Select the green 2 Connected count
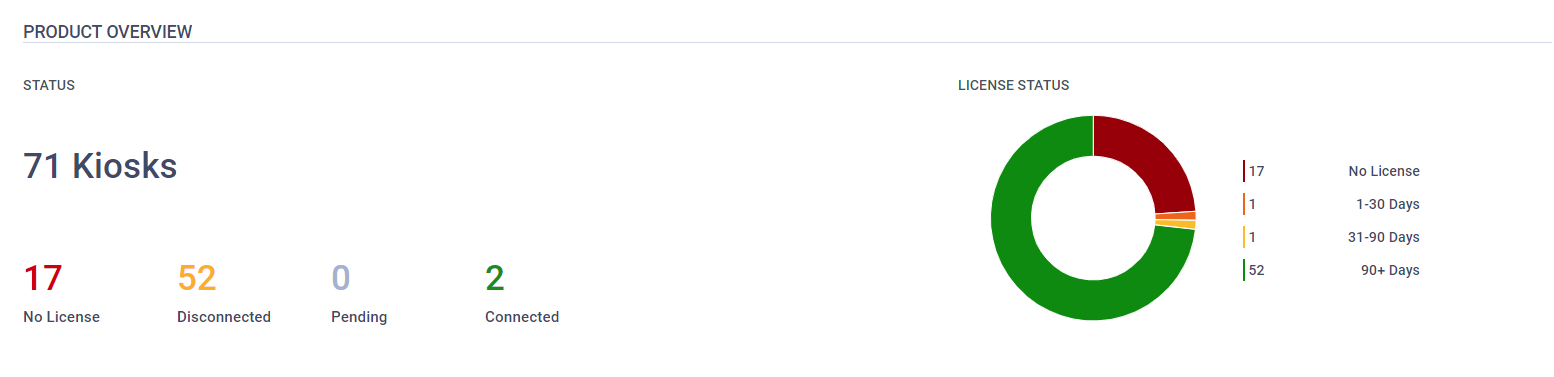The width and height of the screenshot is (1554, 377). pyautogui.click(x=495, y=278)
